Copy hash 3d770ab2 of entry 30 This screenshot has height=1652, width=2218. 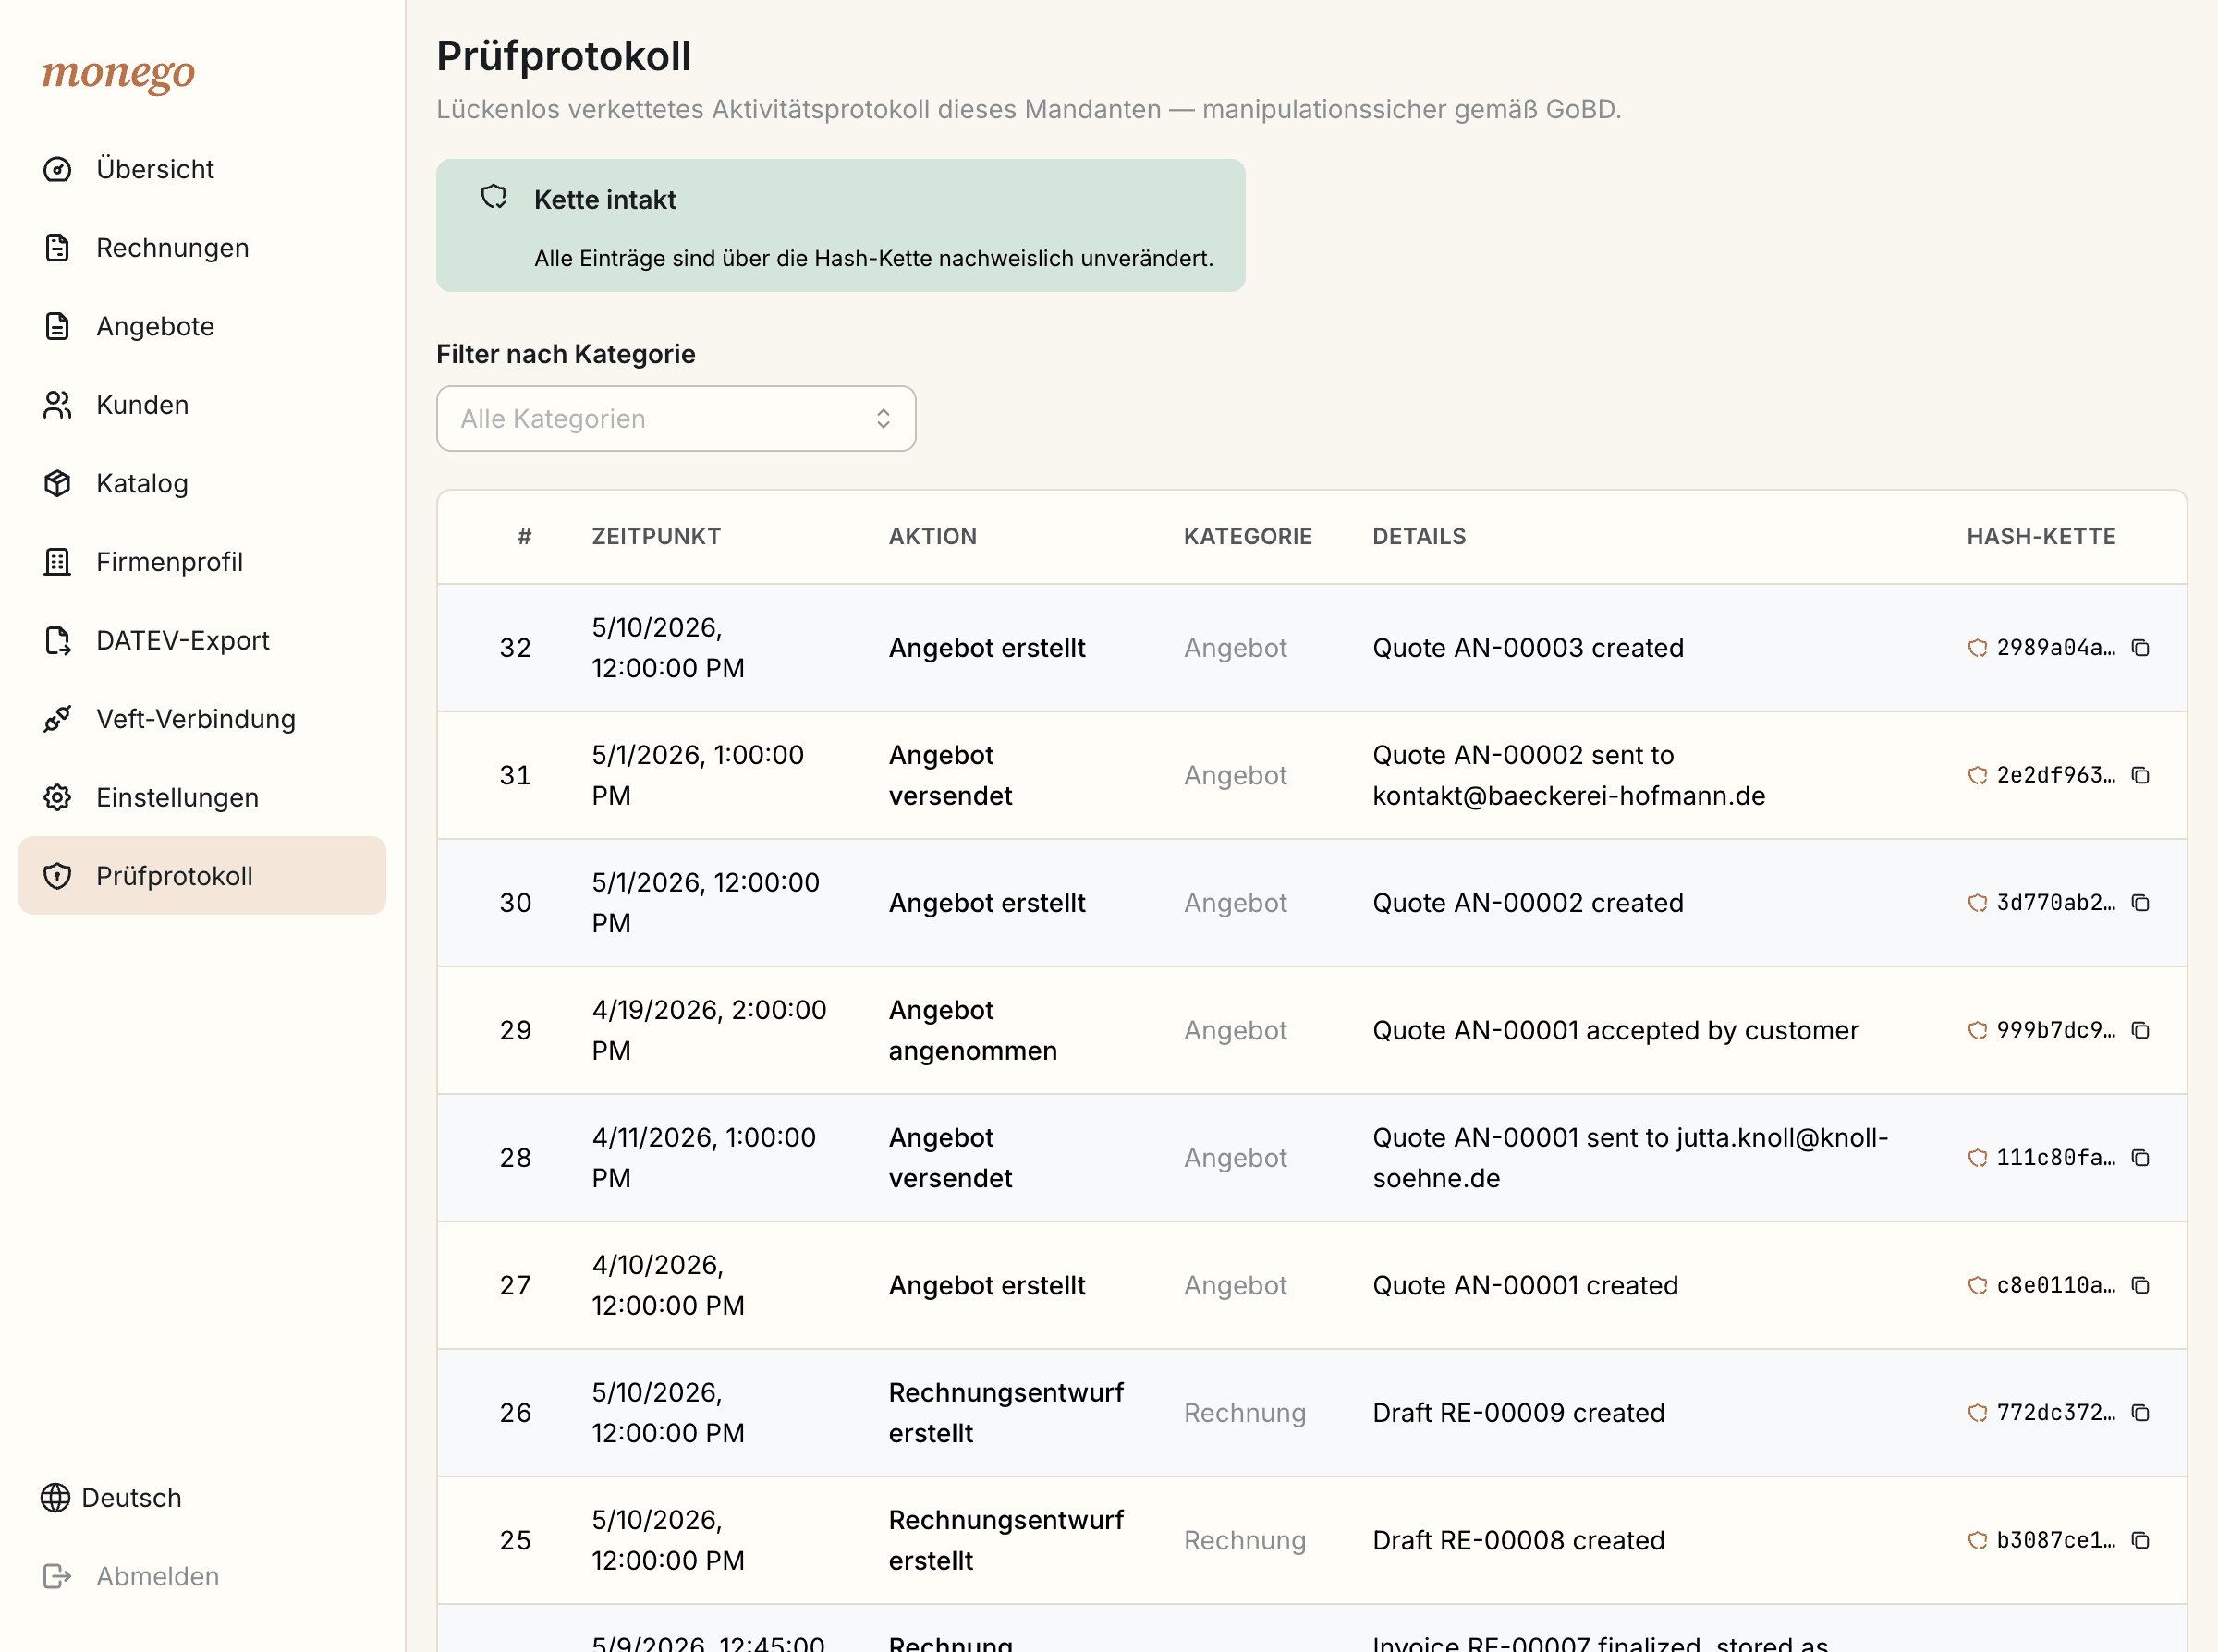pyautogui.click(x=2140, y=903)
